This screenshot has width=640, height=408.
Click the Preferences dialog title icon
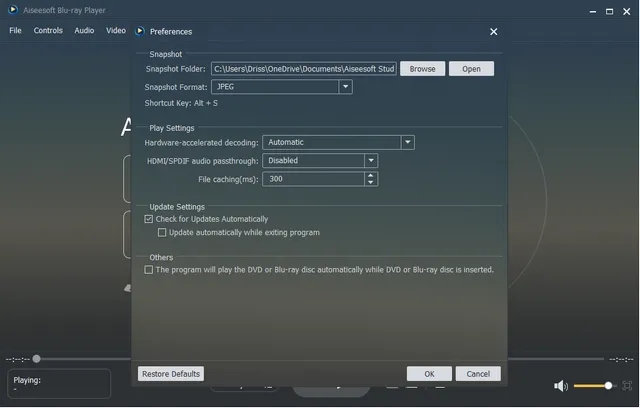[140, 32]
